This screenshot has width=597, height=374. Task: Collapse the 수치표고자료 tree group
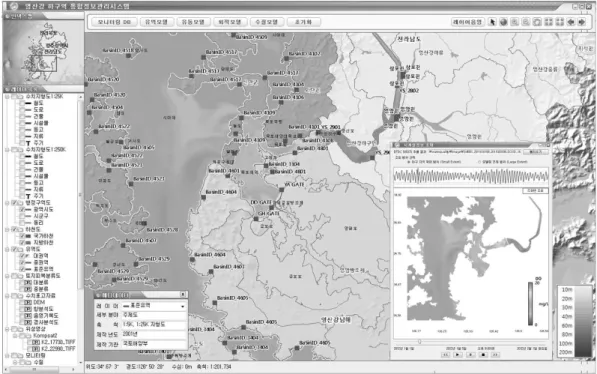point(7,296)
